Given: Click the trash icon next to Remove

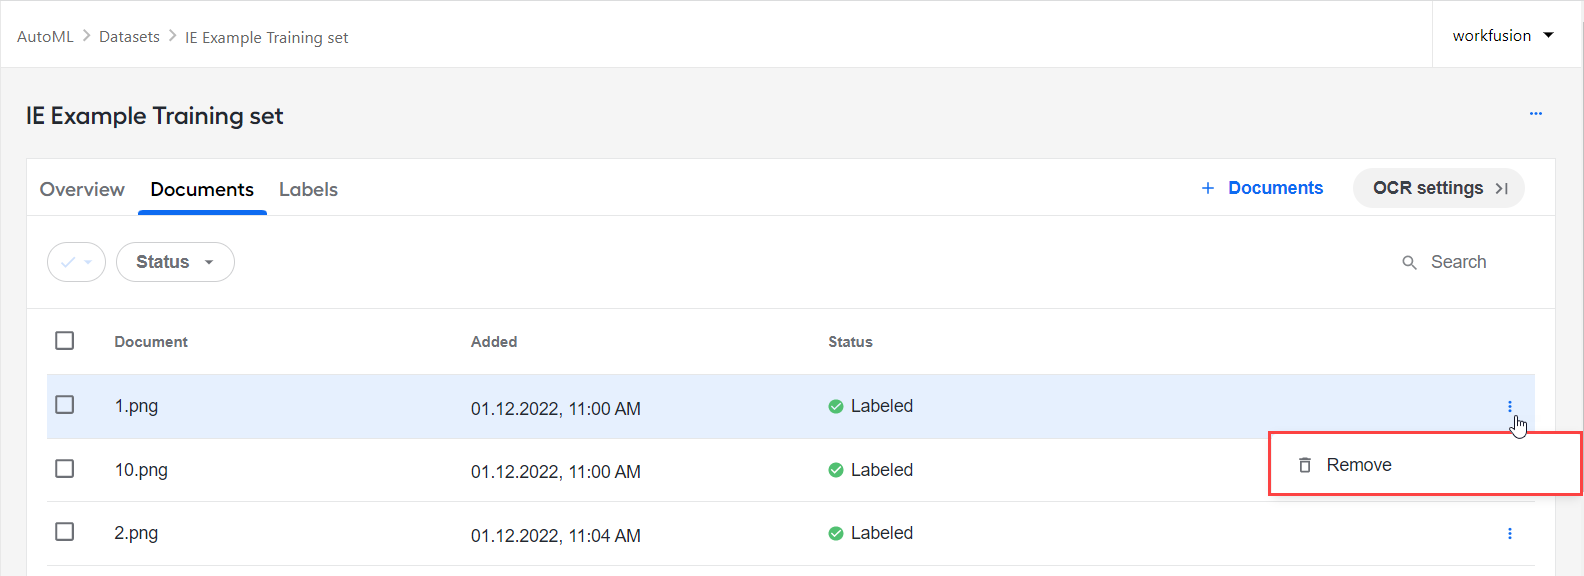Looking at the screenshot, I should pos(1304,465).
